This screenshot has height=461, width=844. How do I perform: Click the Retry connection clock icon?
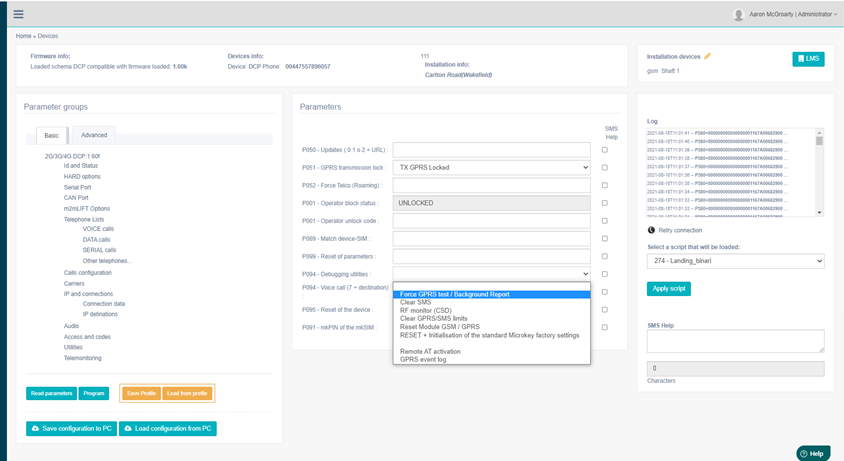click(x=651, y=230)
